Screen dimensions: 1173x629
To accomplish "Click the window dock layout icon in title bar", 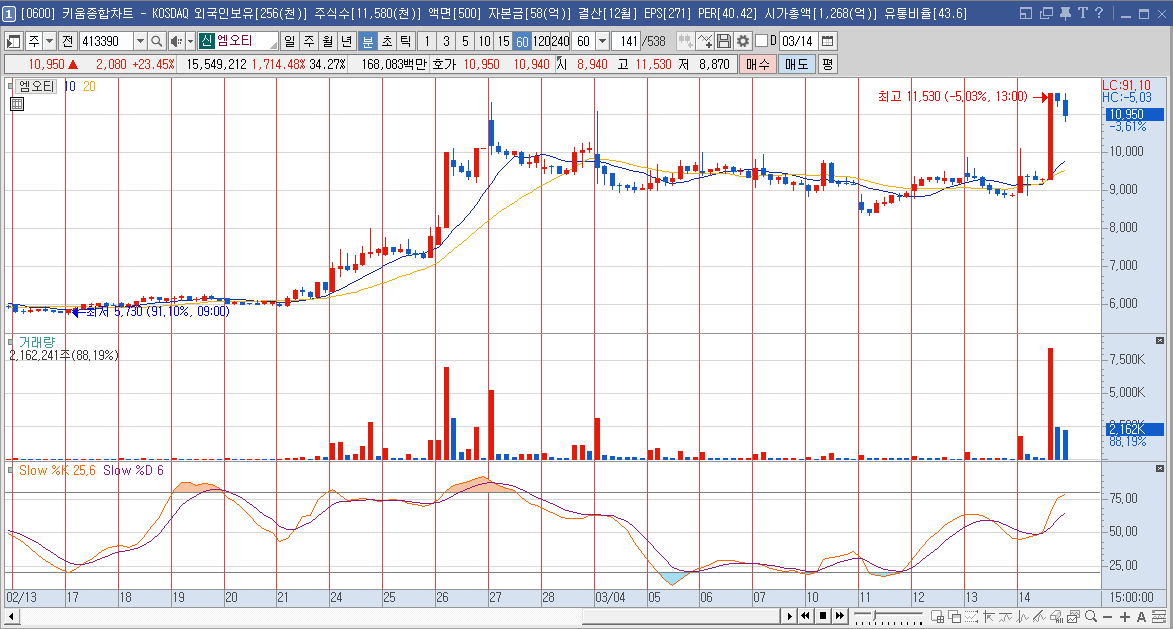I will pyautogui.click(x=1026, y=13).
